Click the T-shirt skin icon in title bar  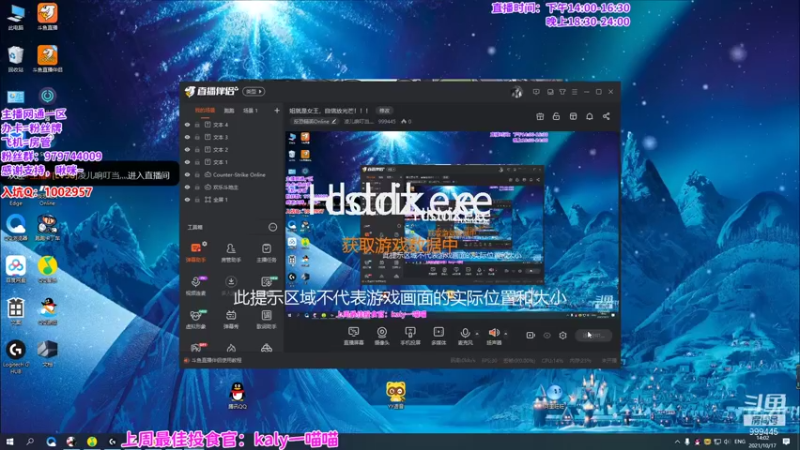pos(562,92)
